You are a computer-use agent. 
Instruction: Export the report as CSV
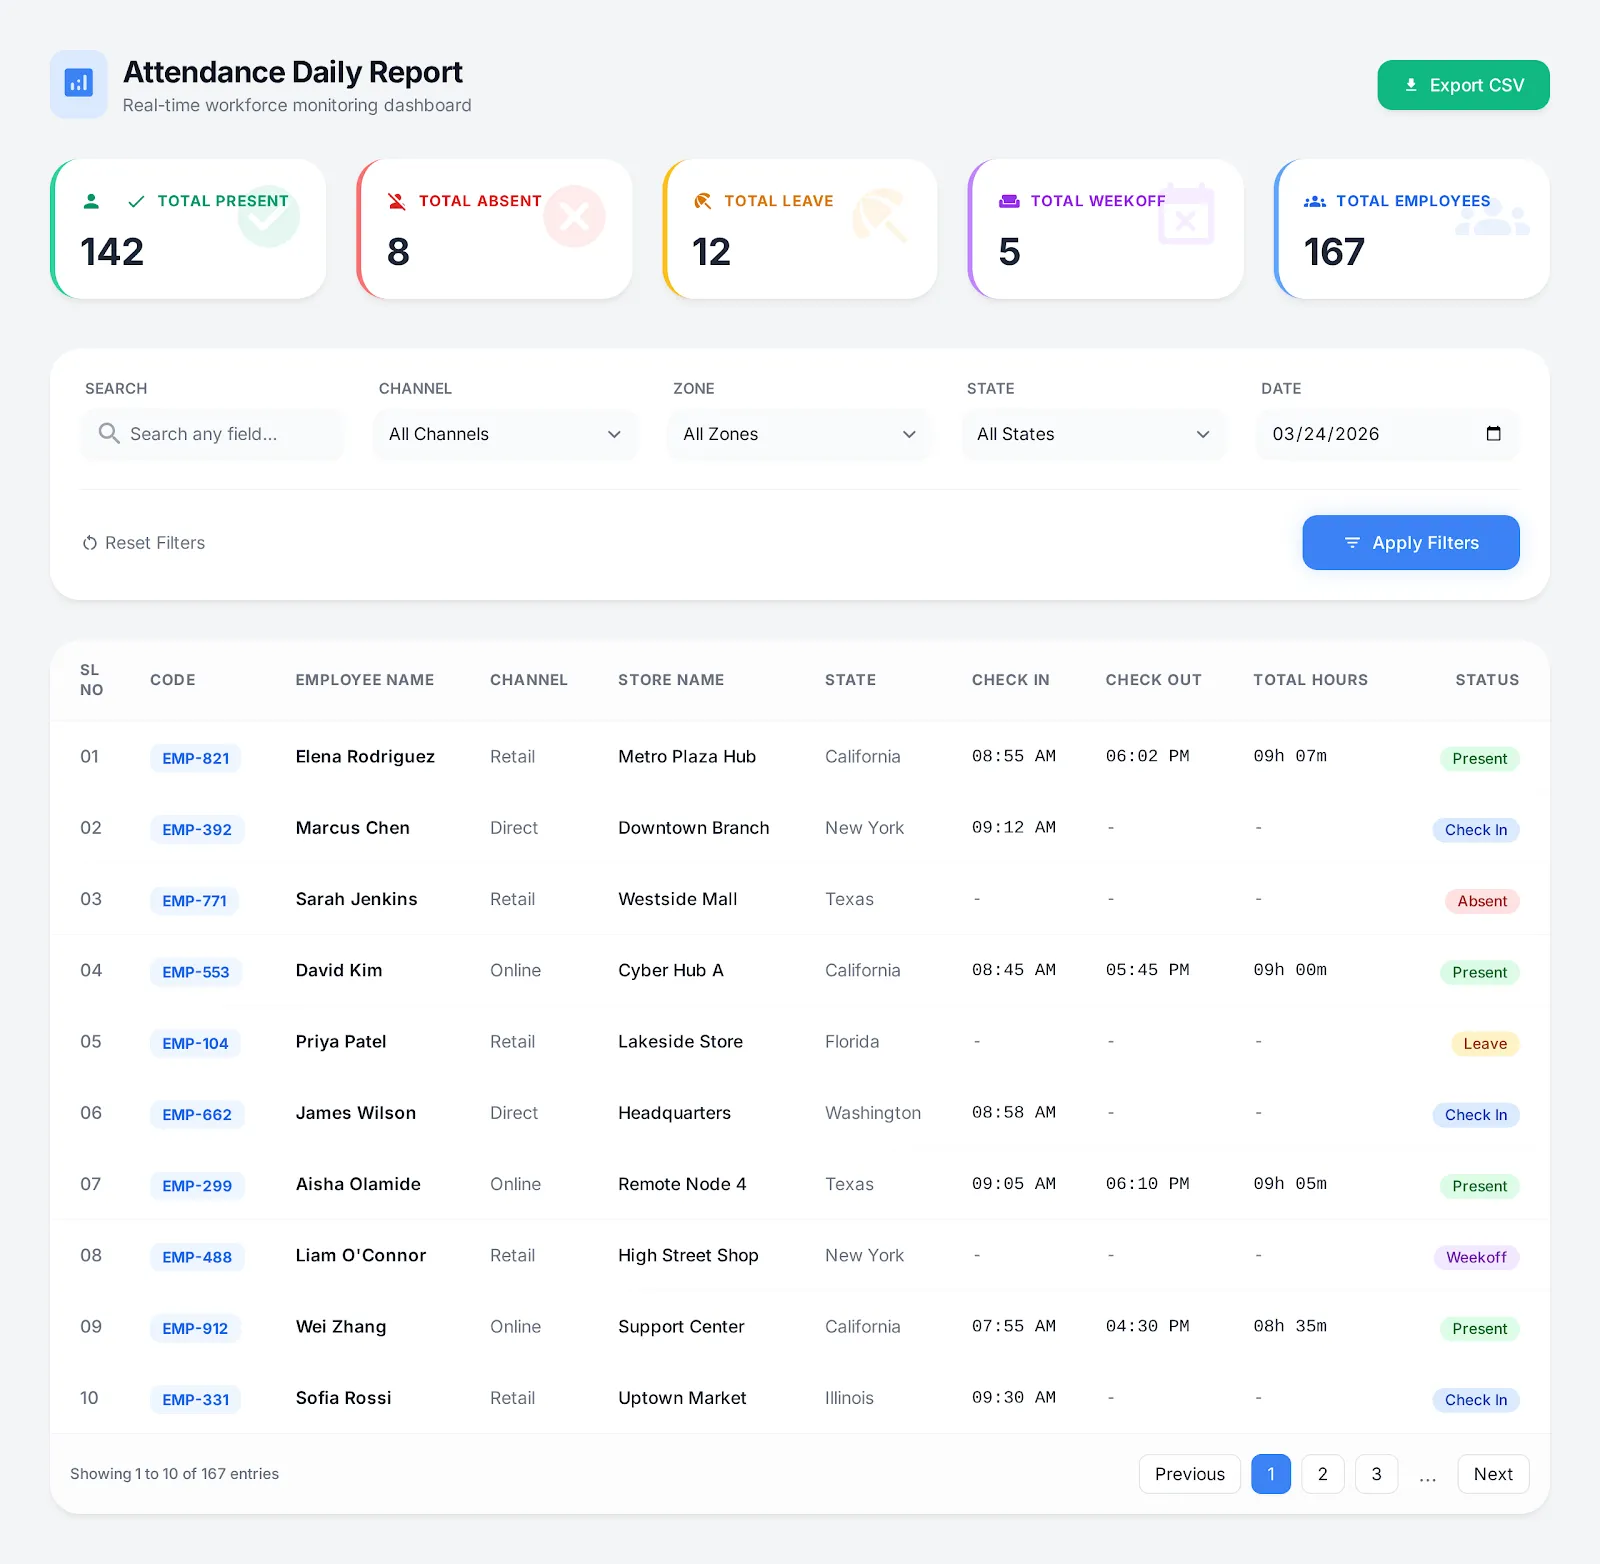tap(1463, 85)
